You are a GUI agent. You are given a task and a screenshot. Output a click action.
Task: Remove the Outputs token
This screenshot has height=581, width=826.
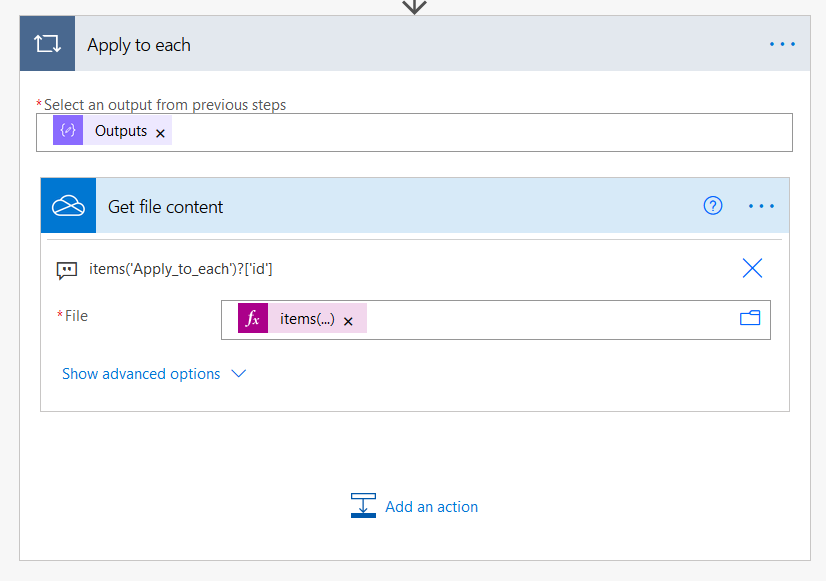(160, 133)
